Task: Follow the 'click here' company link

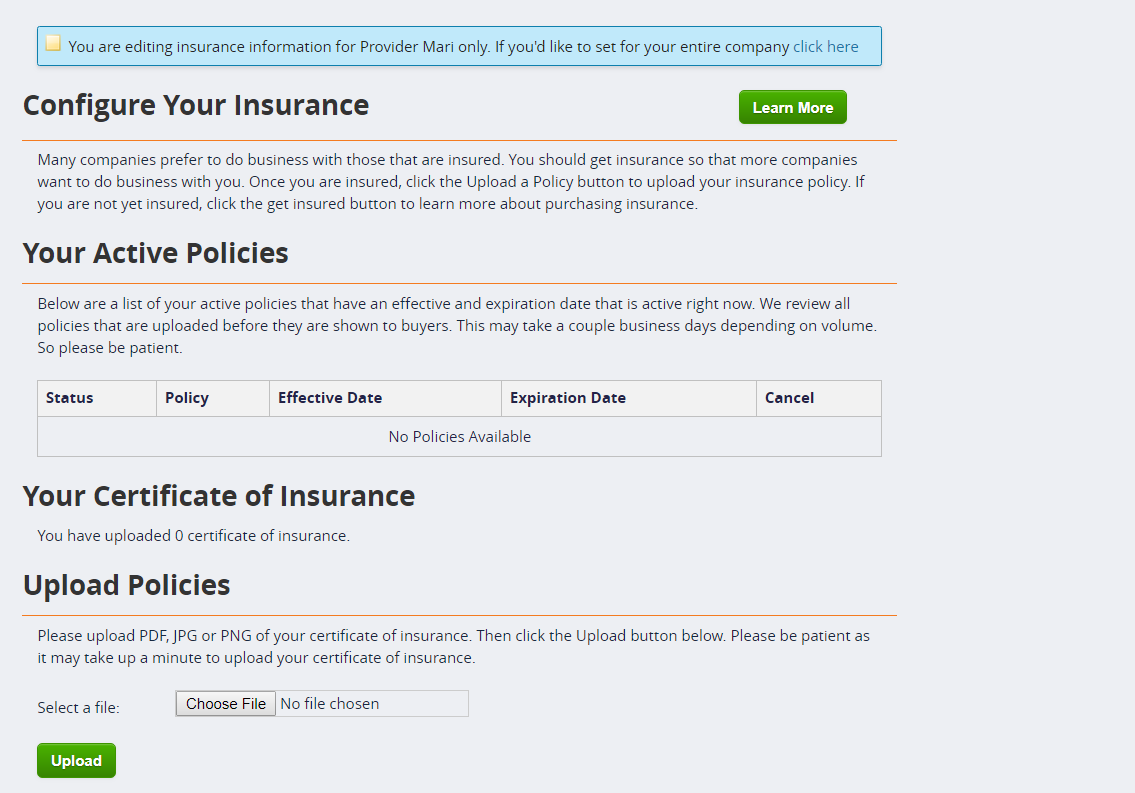Action: (x=825, y=46)
